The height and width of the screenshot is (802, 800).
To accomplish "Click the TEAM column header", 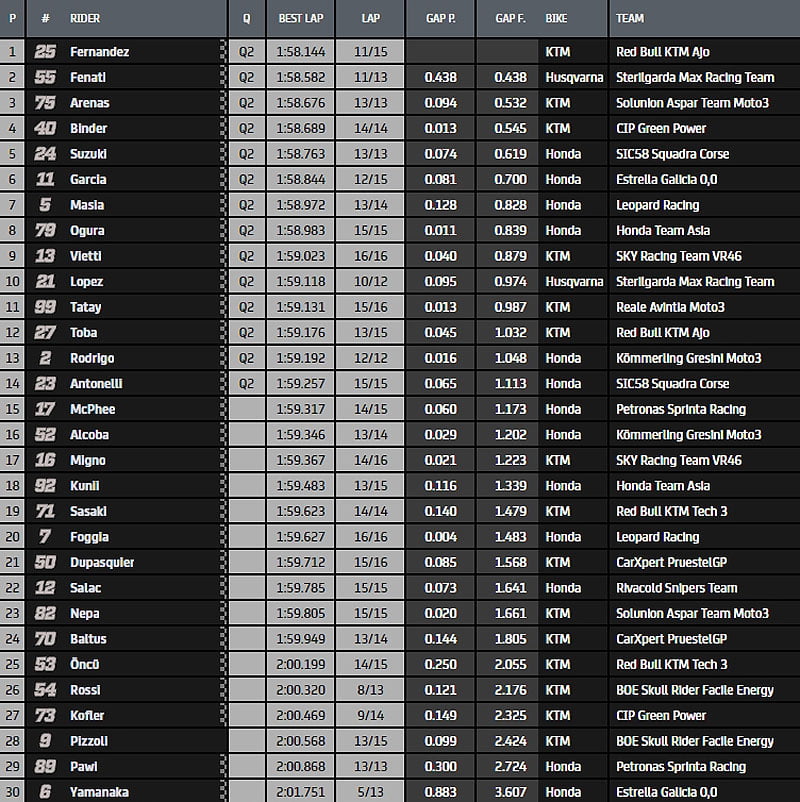I will (630, 18).
